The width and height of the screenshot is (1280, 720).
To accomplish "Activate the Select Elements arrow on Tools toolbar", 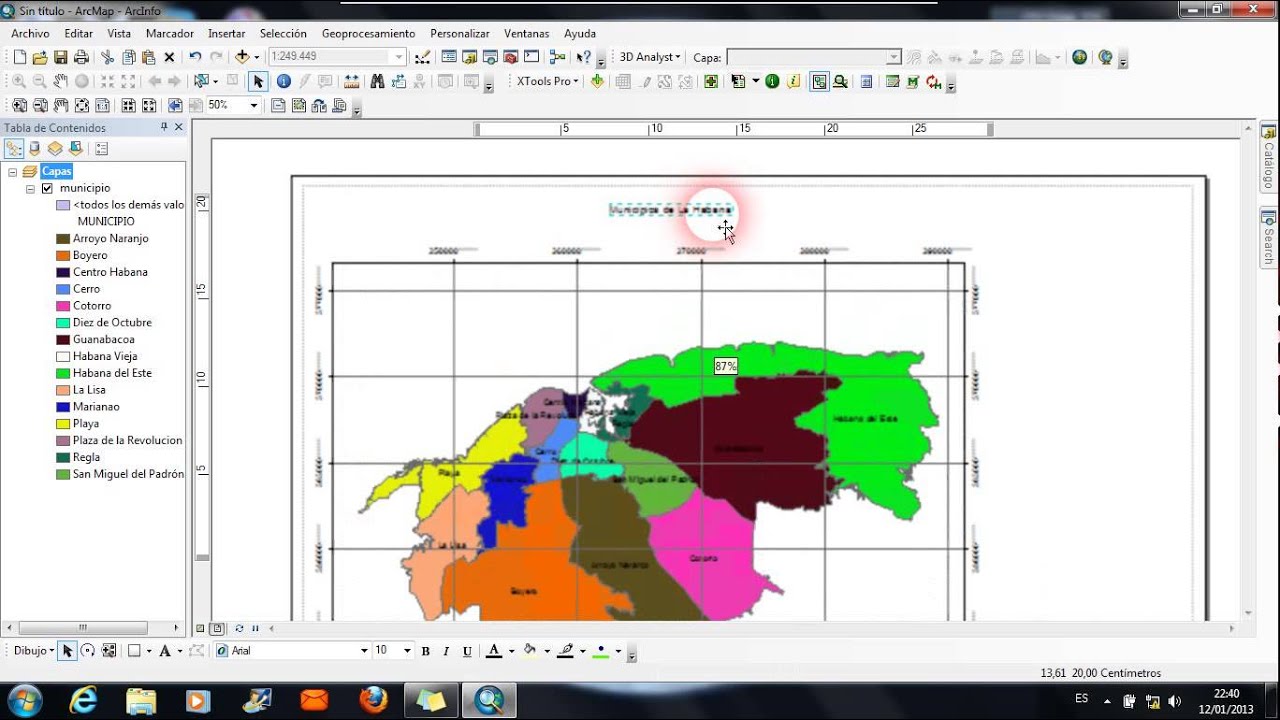I will [x=258, y=81].
